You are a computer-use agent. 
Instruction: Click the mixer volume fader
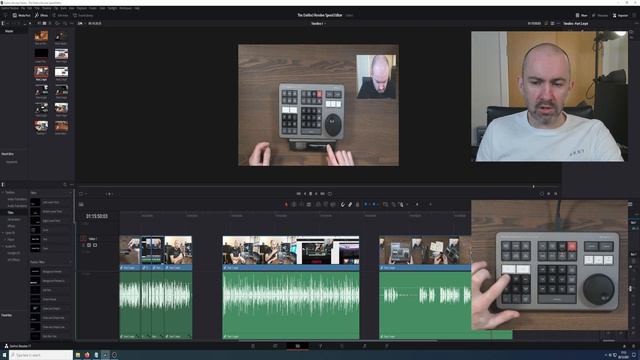pyautogui.click(x=630, y=288)
